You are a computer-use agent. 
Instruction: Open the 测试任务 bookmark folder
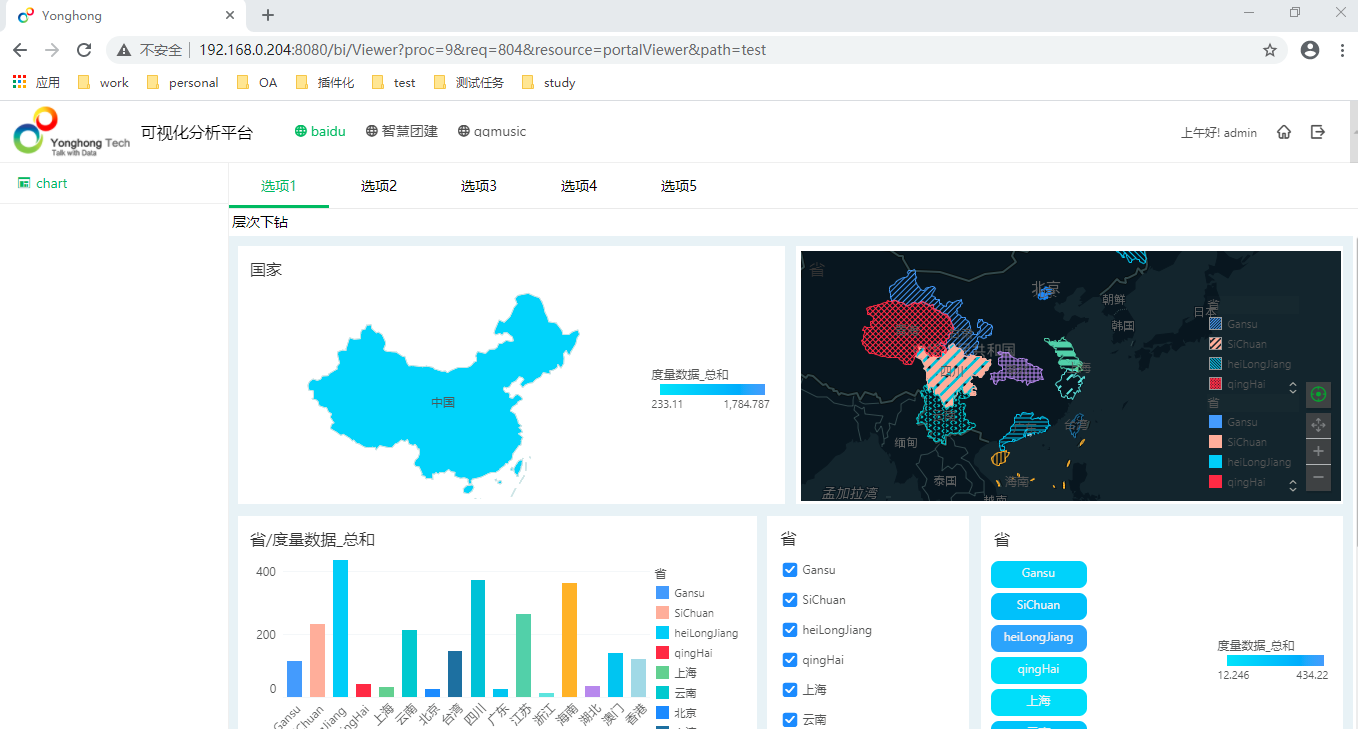pos(468,83)
